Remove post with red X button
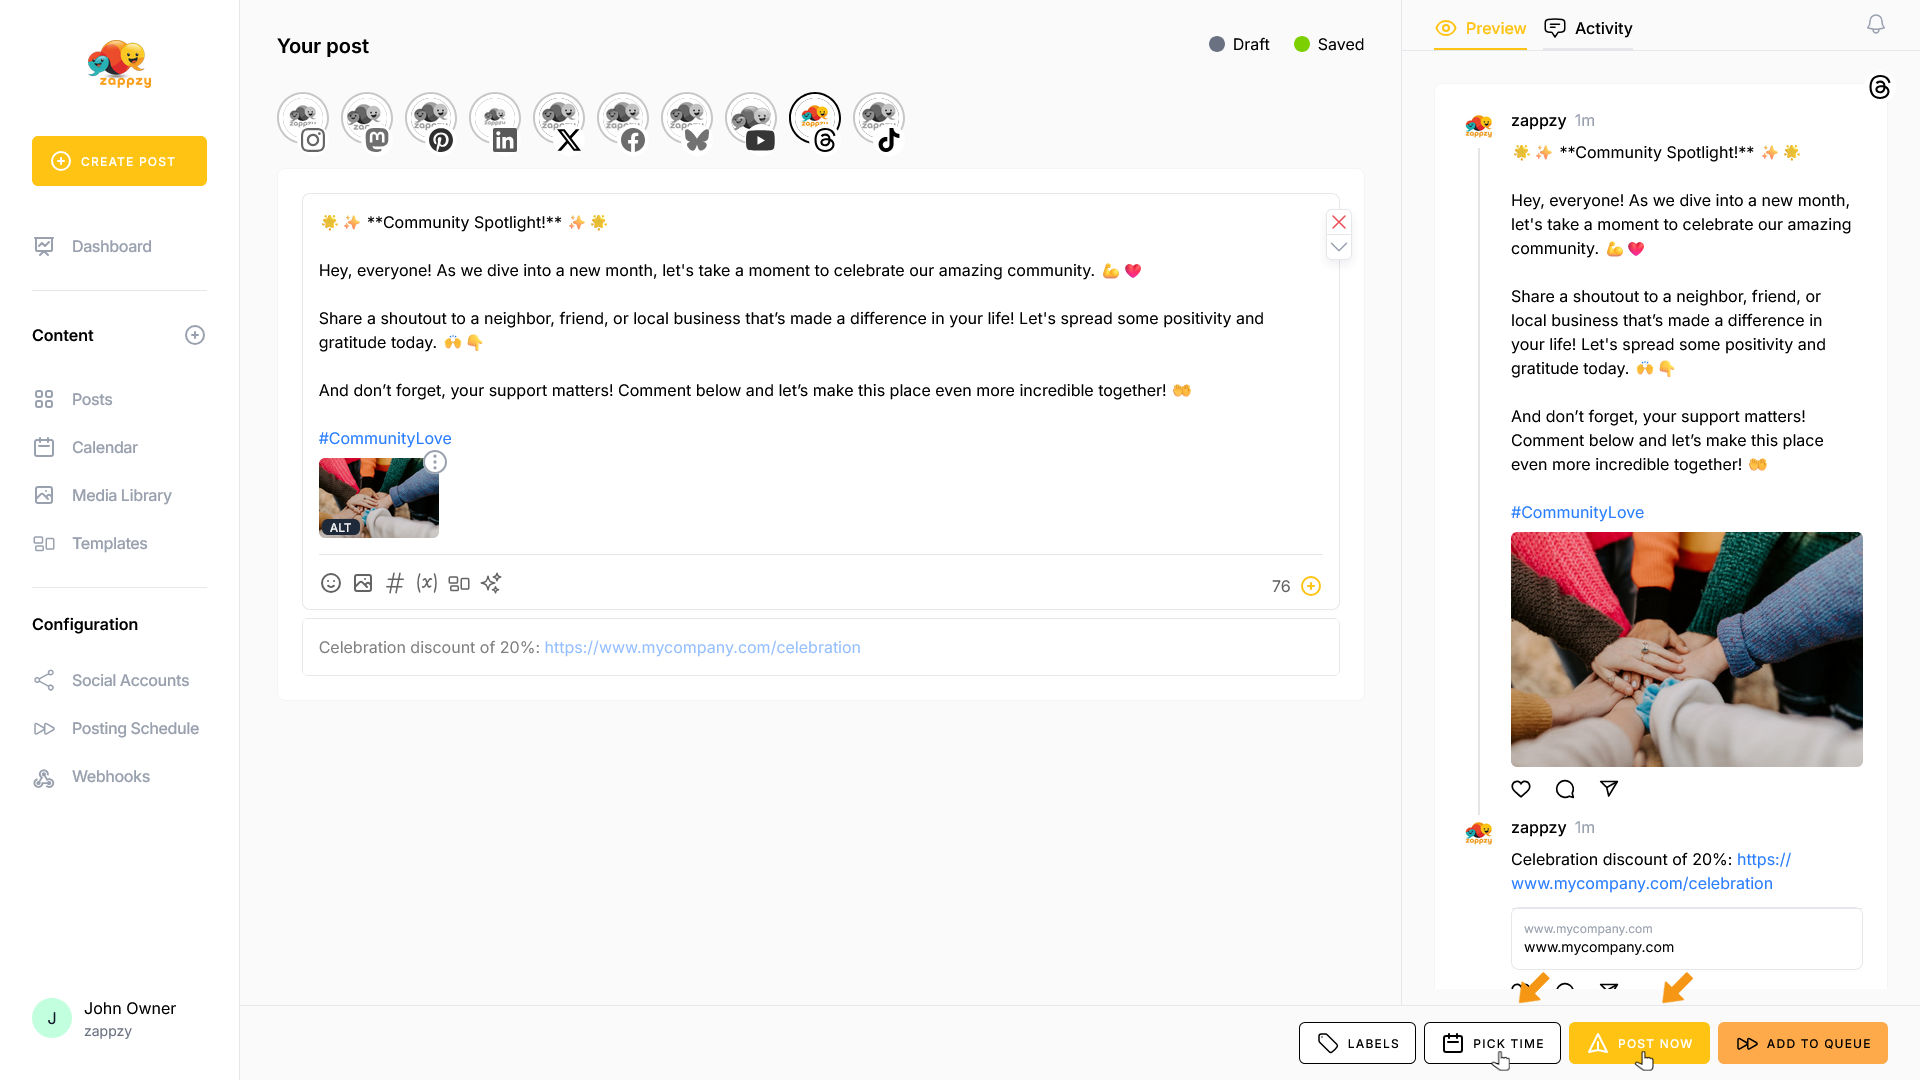 (1339, 222)
